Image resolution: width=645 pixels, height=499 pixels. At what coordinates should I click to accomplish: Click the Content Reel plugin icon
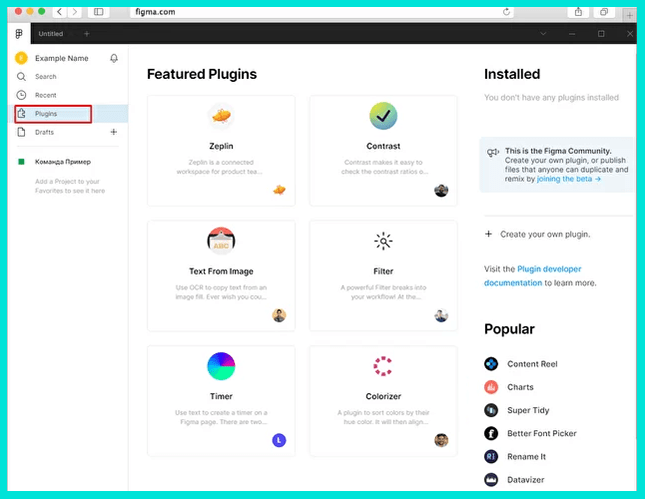[x=491, y=364]
